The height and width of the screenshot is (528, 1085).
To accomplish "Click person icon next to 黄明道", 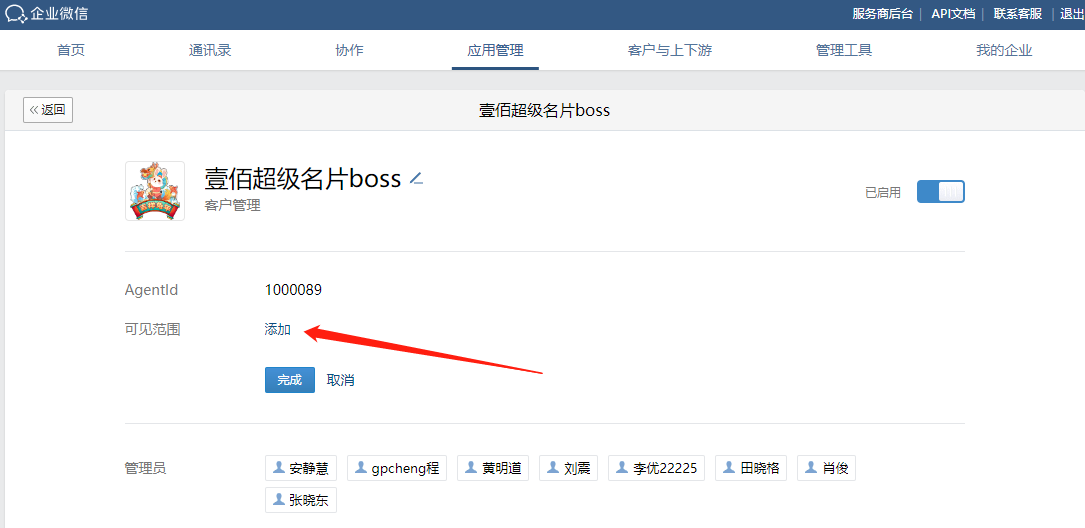I will (471, 468).
